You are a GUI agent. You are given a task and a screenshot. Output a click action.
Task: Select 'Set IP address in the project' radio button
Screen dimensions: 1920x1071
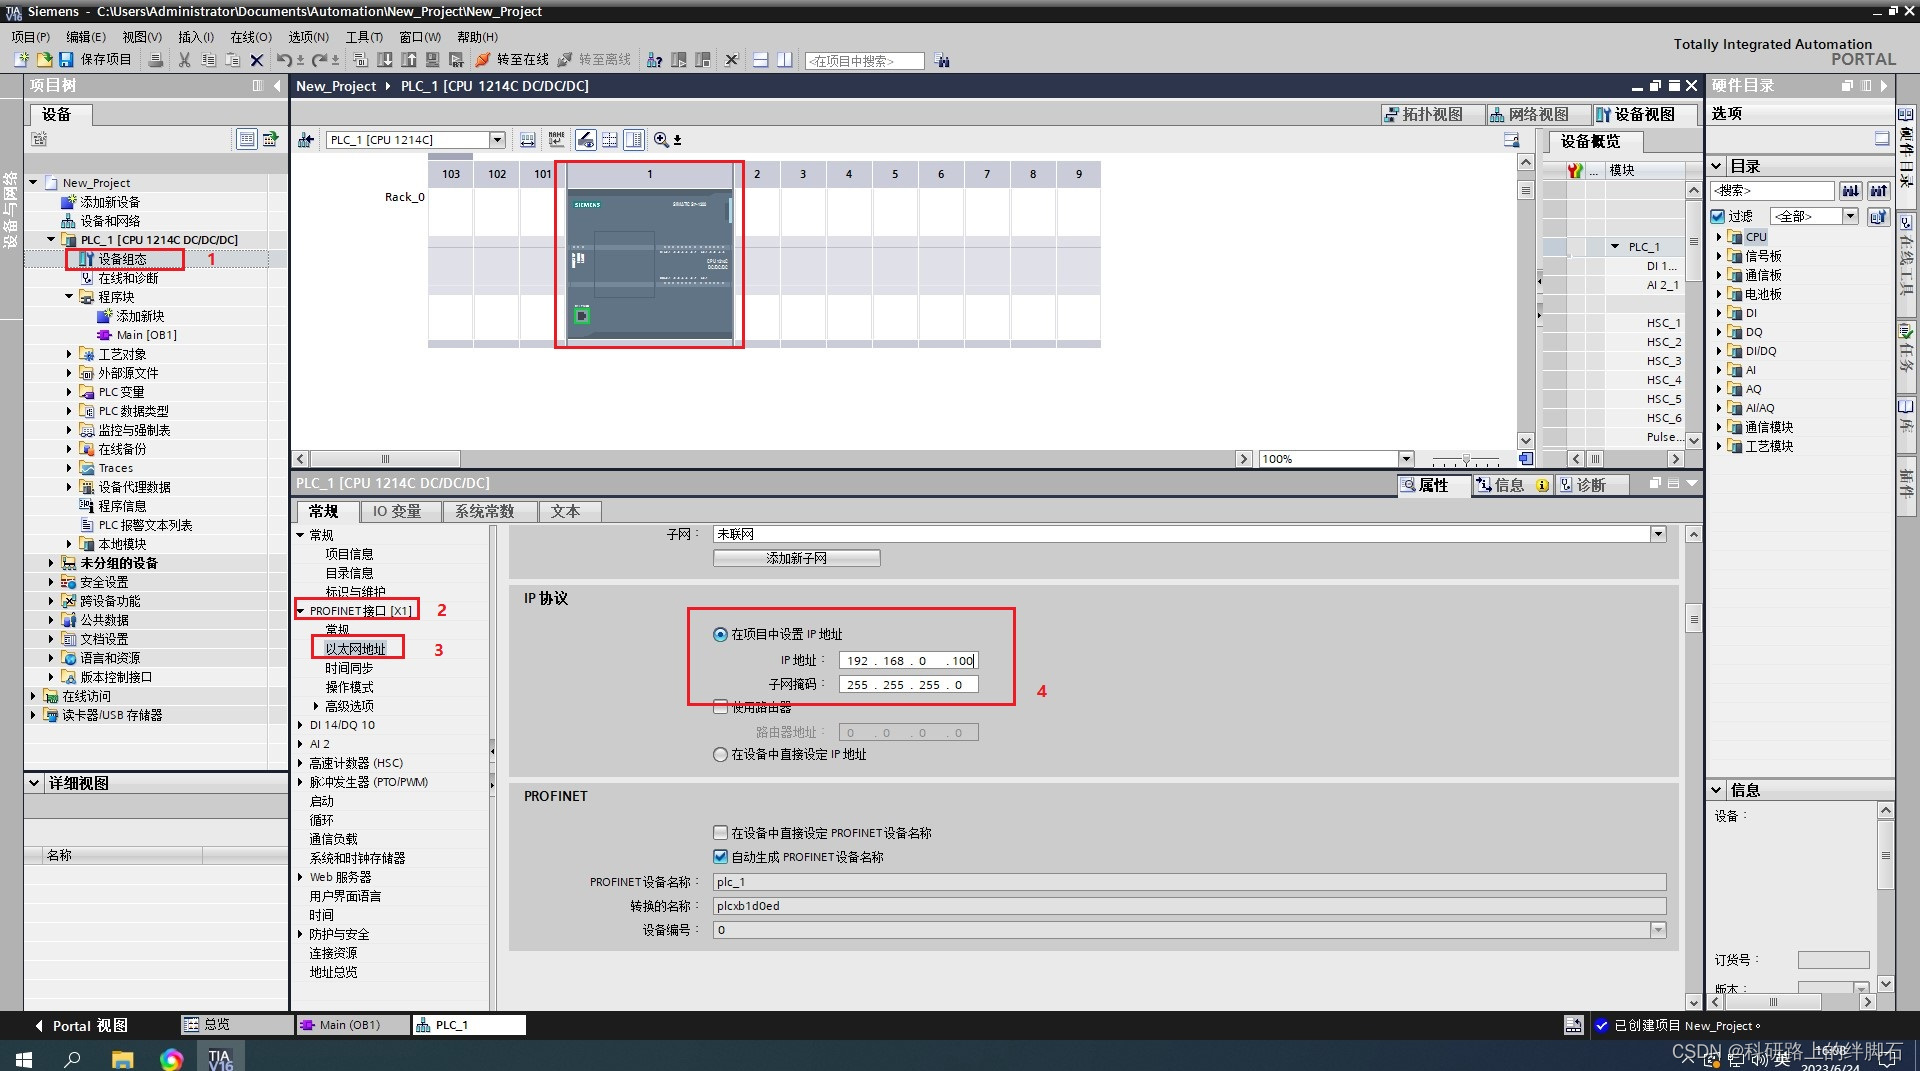coord(720,634)
